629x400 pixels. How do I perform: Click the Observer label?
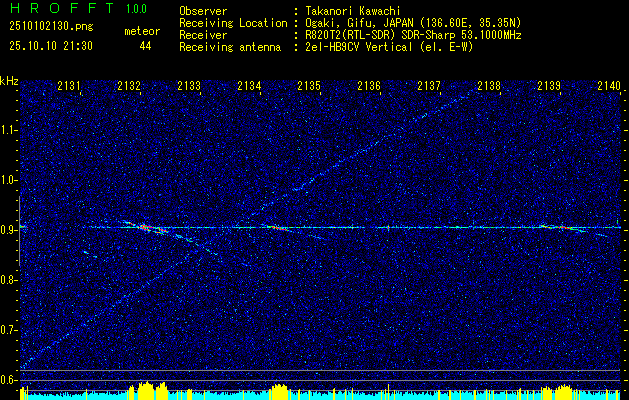tap(203, 11)
